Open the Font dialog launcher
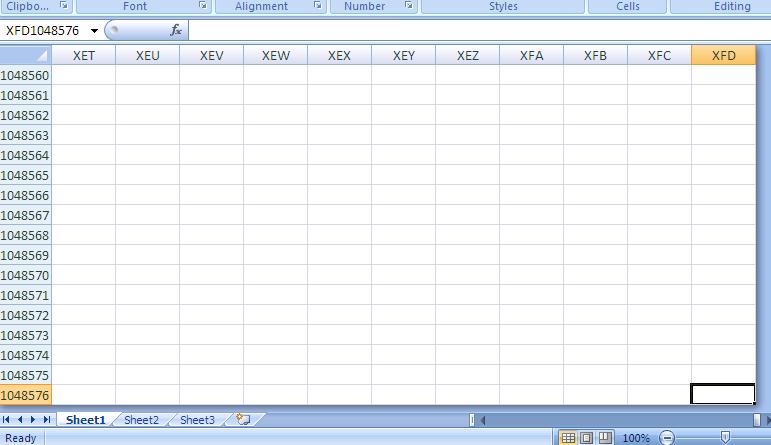 [x=203, y=5]
